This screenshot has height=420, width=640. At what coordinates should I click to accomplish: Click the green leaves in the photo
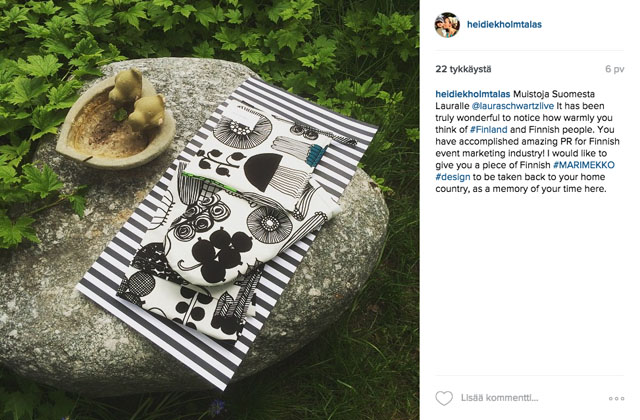(204, 29)
